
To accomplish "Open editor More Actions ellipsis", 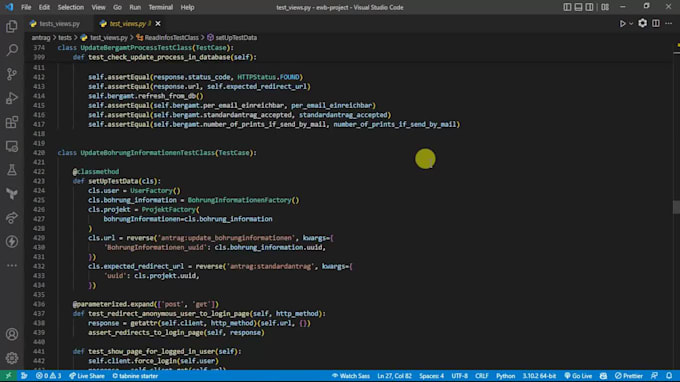I will coord(669,23).
